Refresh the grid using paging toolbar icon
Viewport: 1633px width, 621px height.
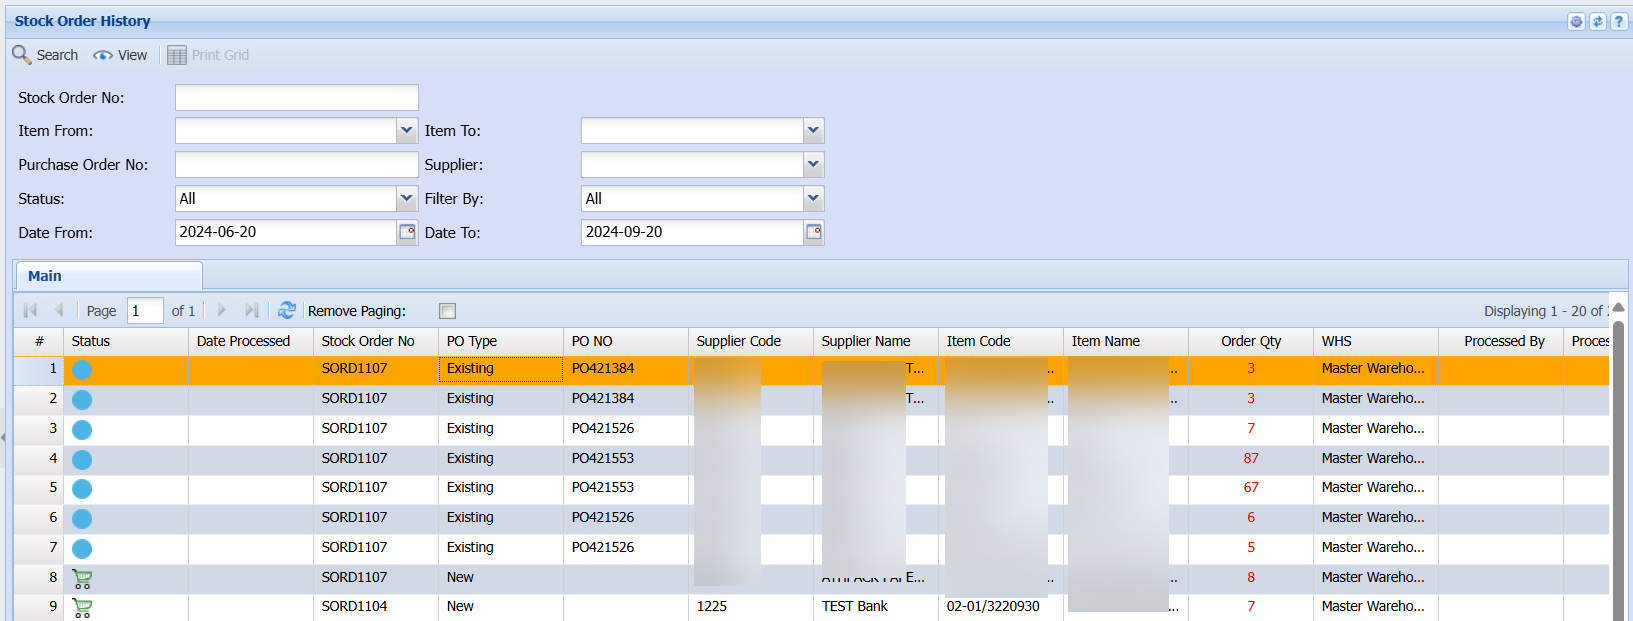click(x=287, y=311)
